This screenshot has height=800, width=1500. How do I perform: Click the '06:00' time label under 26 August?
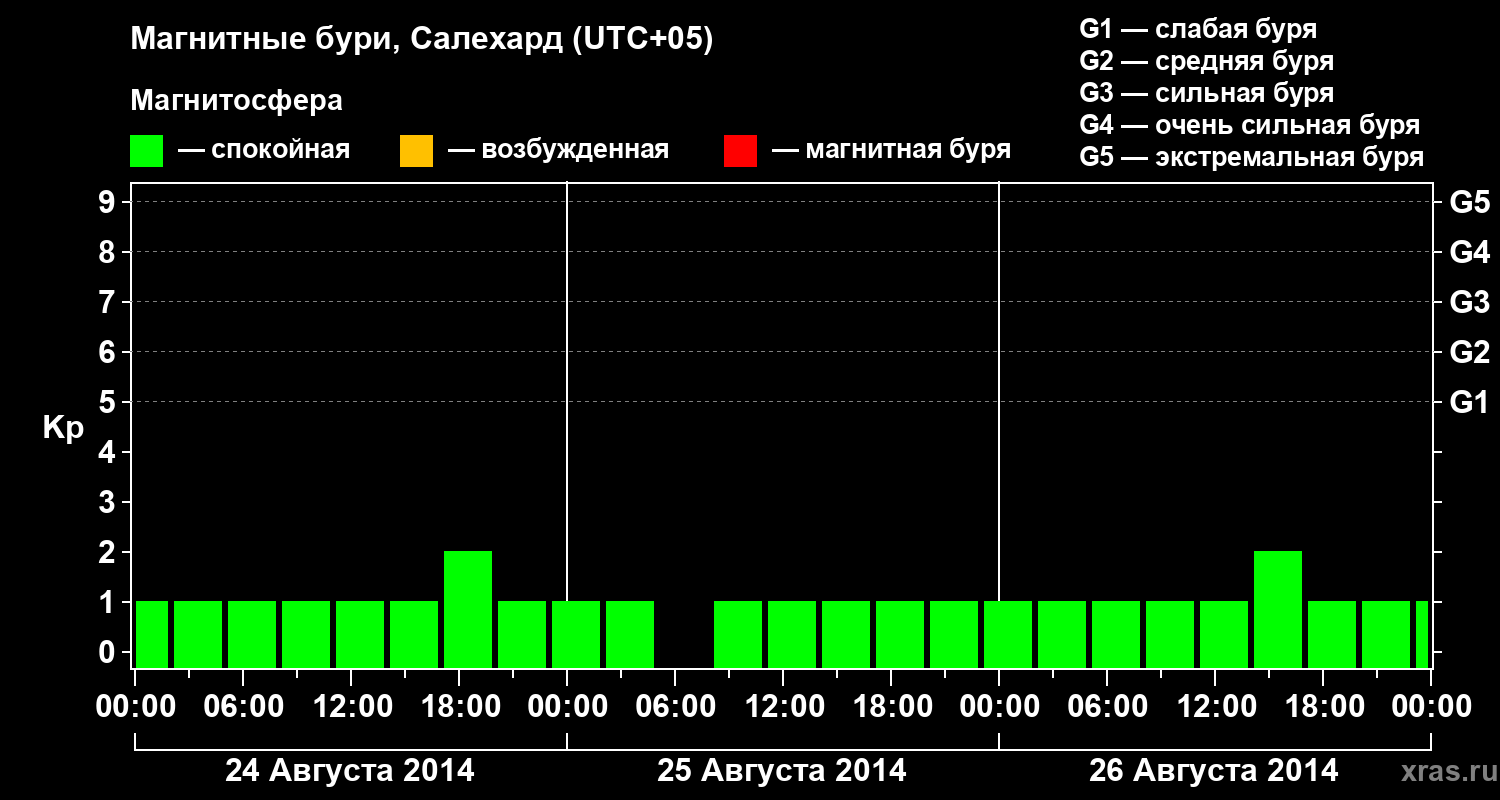[x=1108, y=706]
